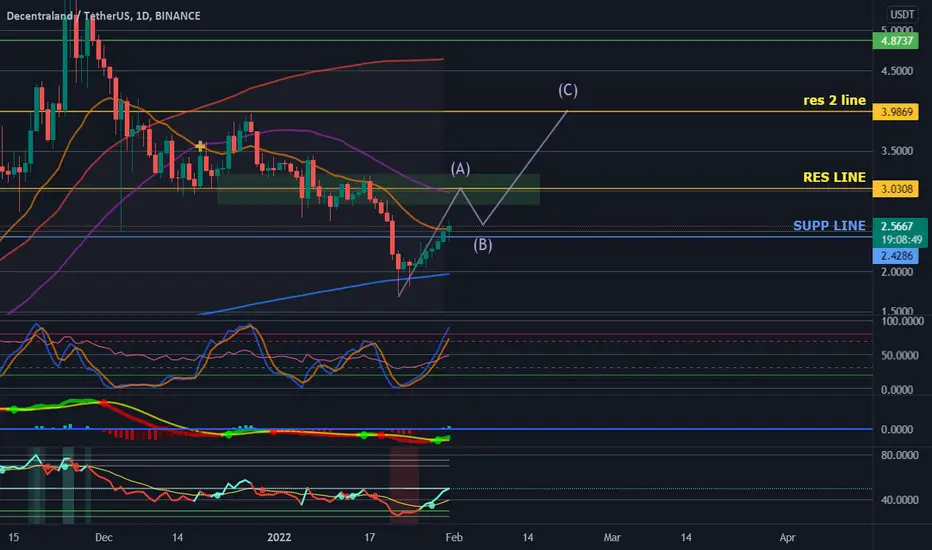Click the 80.0000 RSI scale value
This screenshot has width=932, height=550.
point(899,455)
